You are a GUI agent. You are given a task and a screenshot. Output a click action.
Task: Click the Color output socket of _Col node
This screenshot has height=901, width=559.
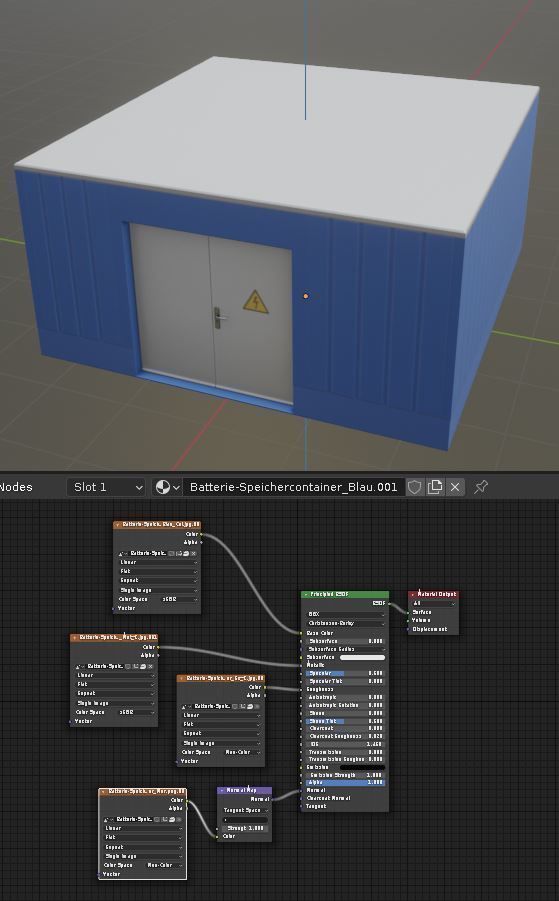tap(201, 534)
